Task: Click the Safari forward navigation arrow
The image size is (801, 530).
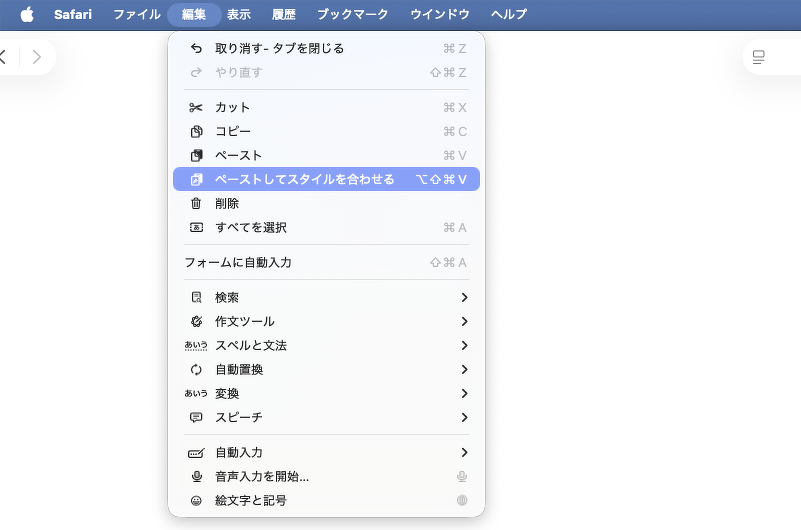Action: coord(37,57)
